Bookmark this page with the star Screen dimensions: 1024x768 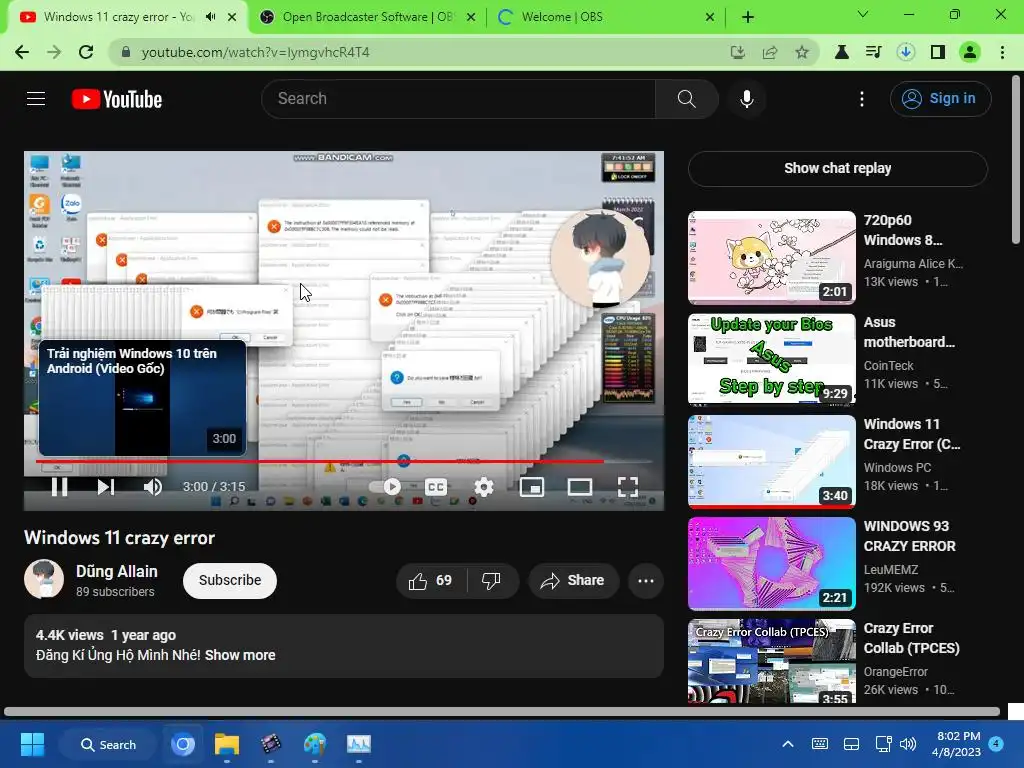[802, 52]
